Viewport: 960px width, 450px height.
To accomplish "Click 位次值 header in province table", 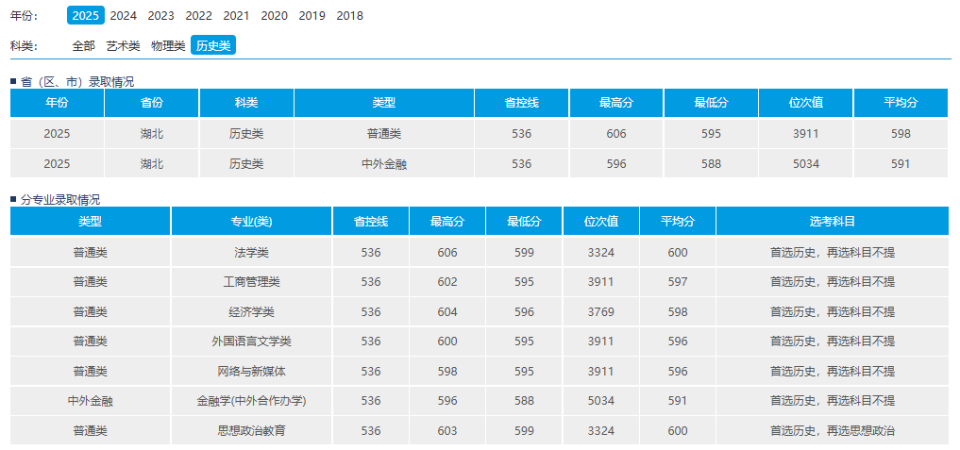I will pos(806,103).
